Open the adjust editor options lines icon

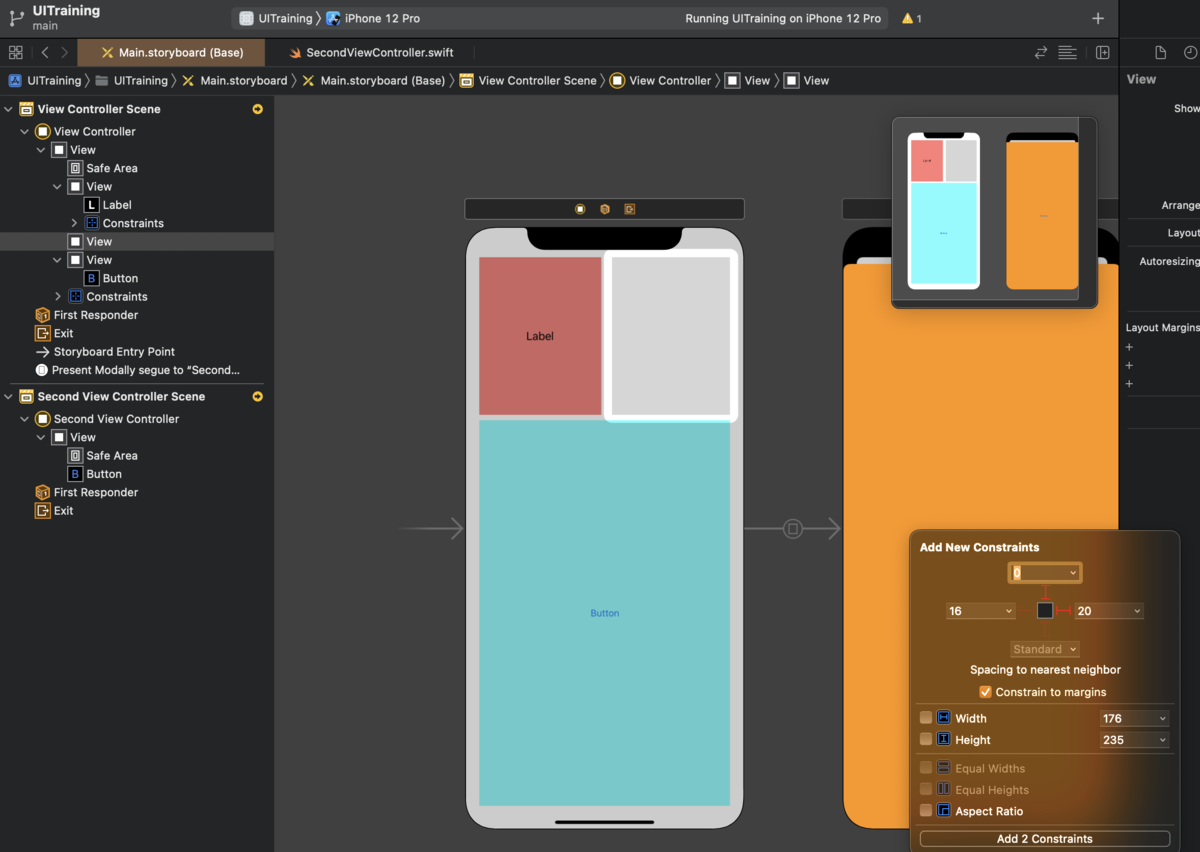point(1068,52)
